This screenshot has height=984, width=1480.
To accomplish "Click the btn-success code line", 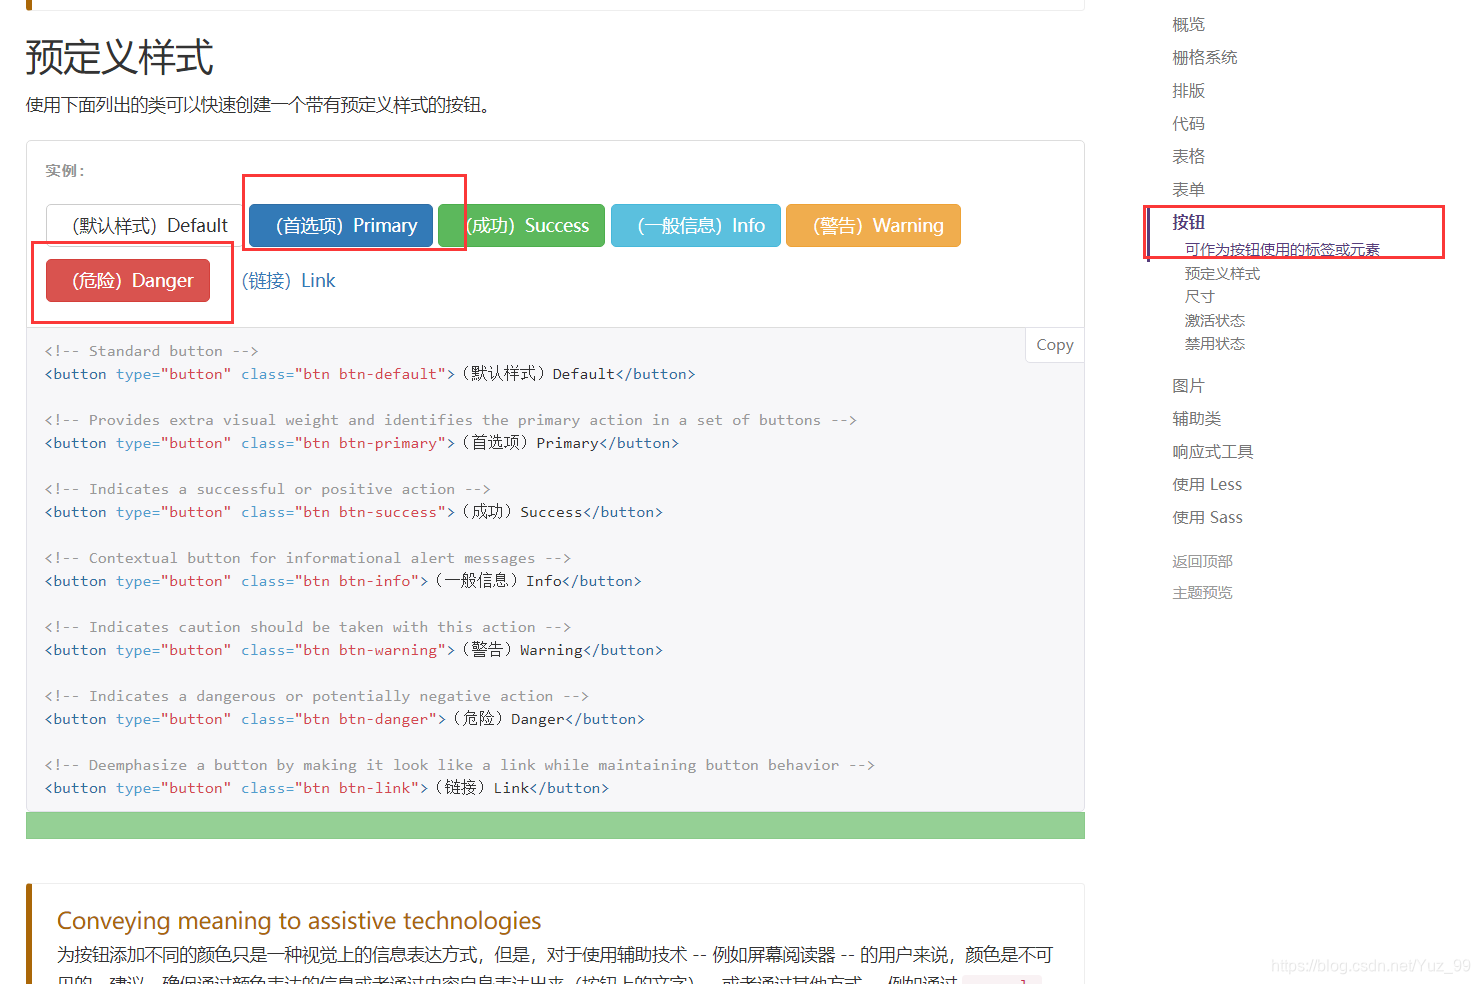I will point(354,512).
